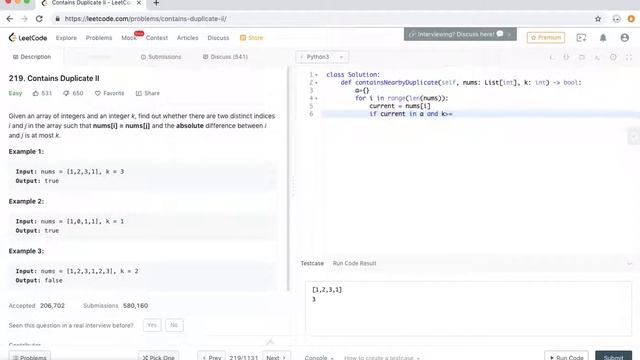Answer No to seen in interview

point(174,325)
